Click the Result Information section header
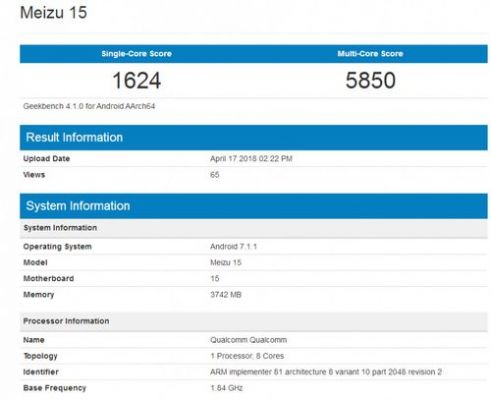Screen dimensions: 491x400 coord(74,137)
